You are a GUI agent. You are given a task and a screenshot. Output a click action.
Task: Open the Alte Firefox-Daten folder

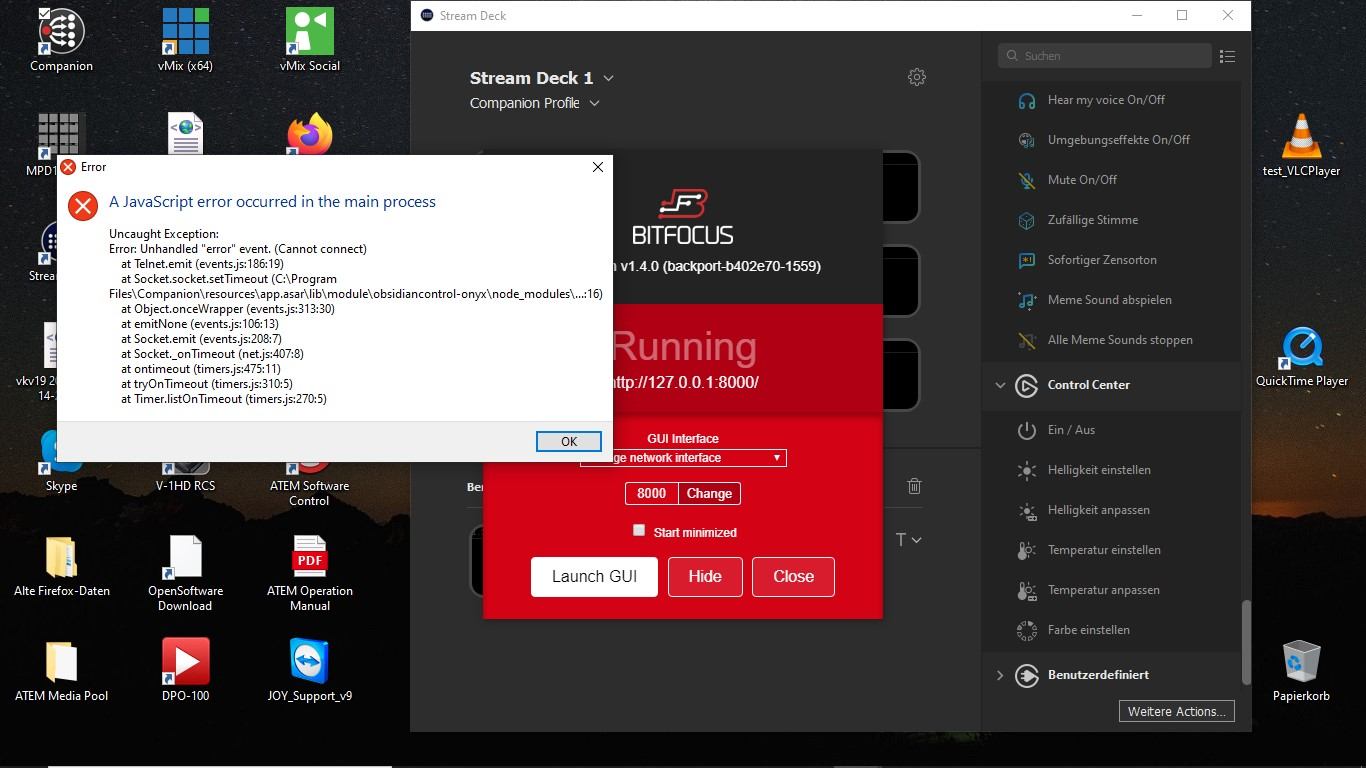coord(61,566)
